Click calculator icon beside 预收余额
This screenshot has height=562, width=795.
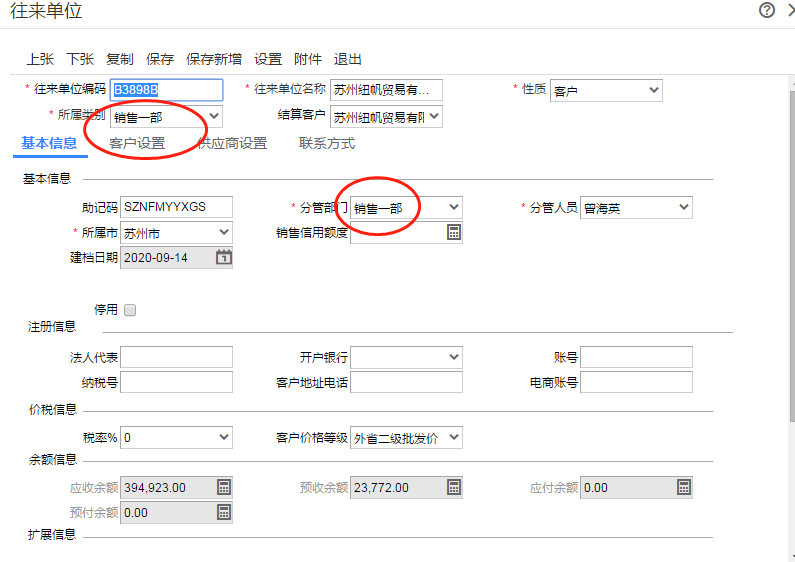(454, 487)
